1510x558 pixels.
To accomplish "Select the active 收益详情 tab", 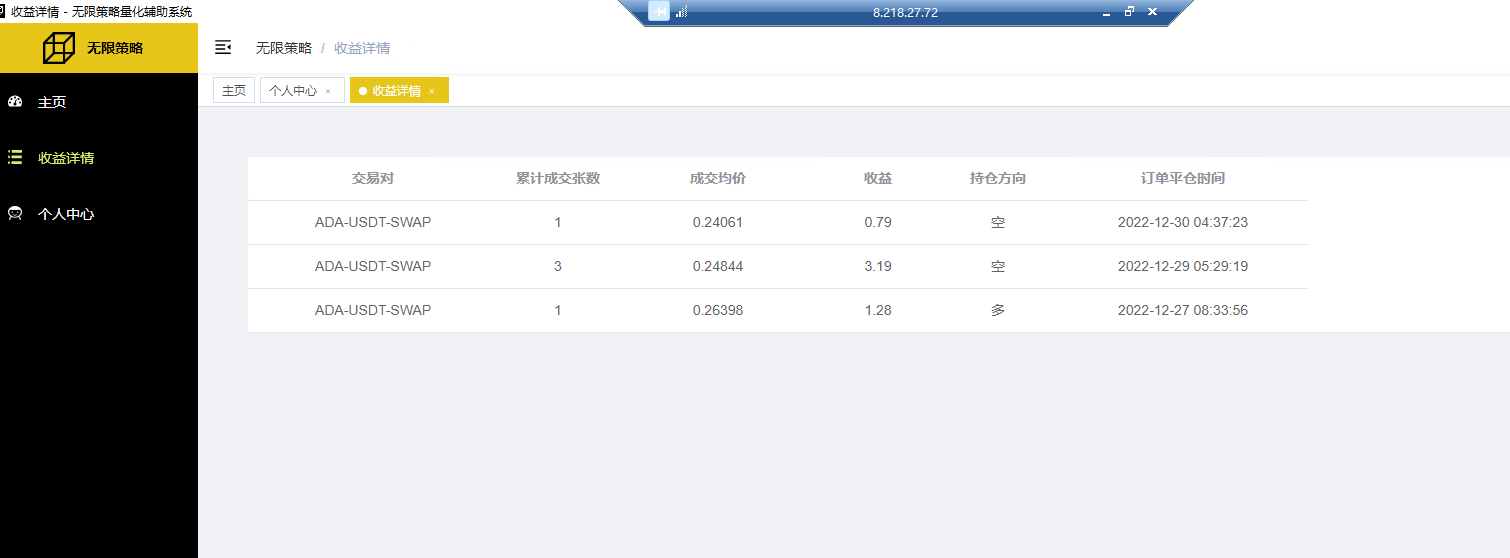I will 397,90.
